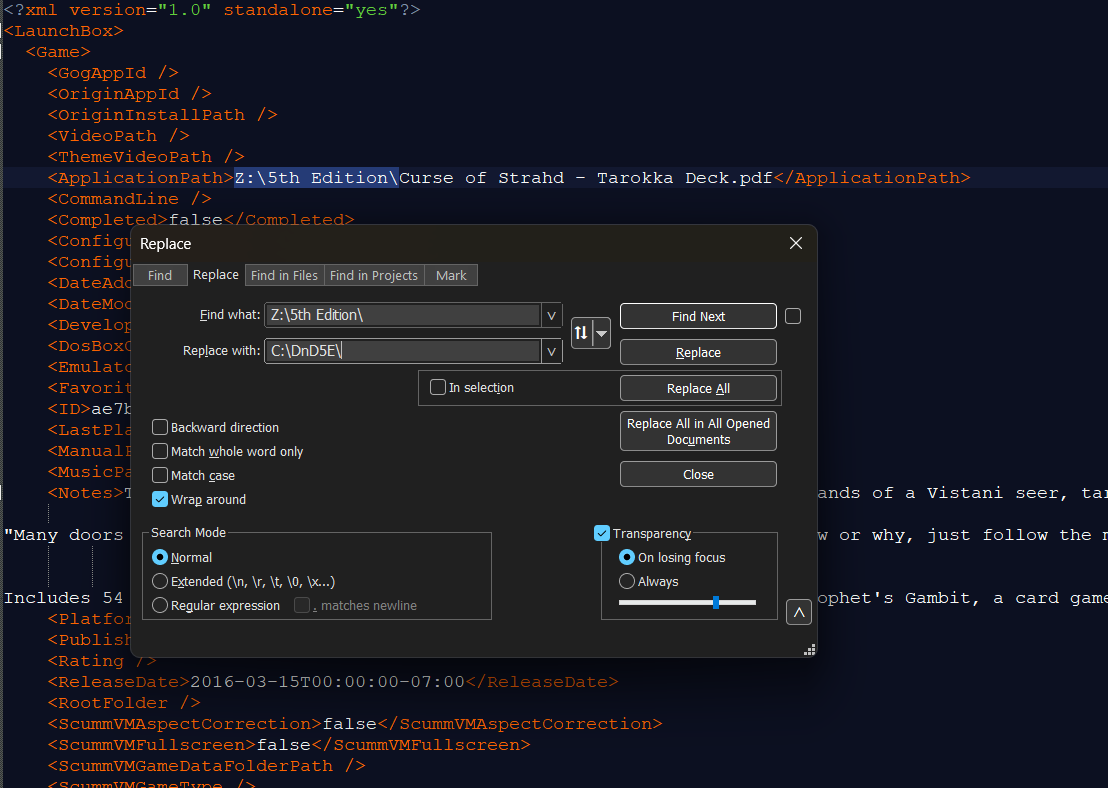Click the OriginAppId tag line
Screen dimensions: 1108x788
click(x=130, y=94)
